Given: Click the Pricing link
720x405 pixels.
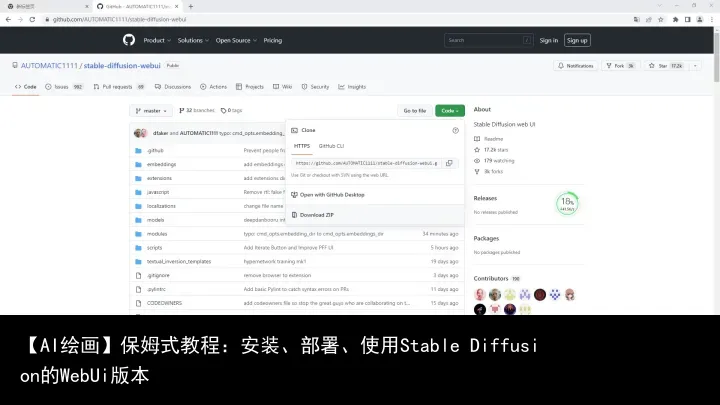Looking at the screenshot, I should [273, 40].
